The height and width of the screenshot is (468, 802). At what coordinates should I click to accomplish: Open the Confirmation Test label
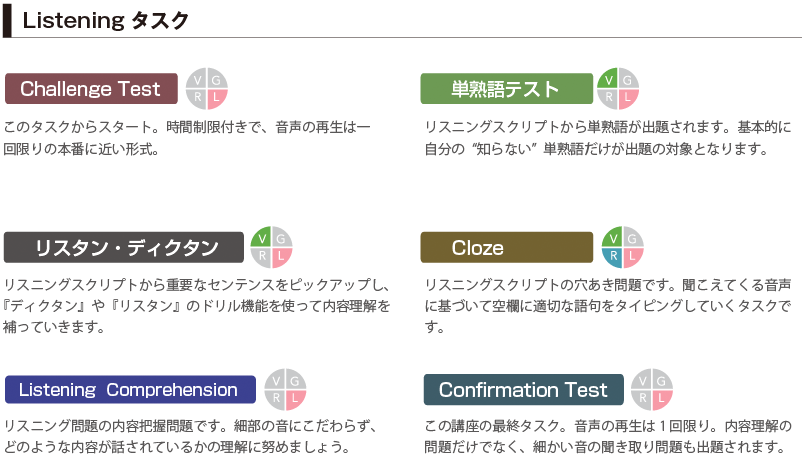[x=523, y=390]
